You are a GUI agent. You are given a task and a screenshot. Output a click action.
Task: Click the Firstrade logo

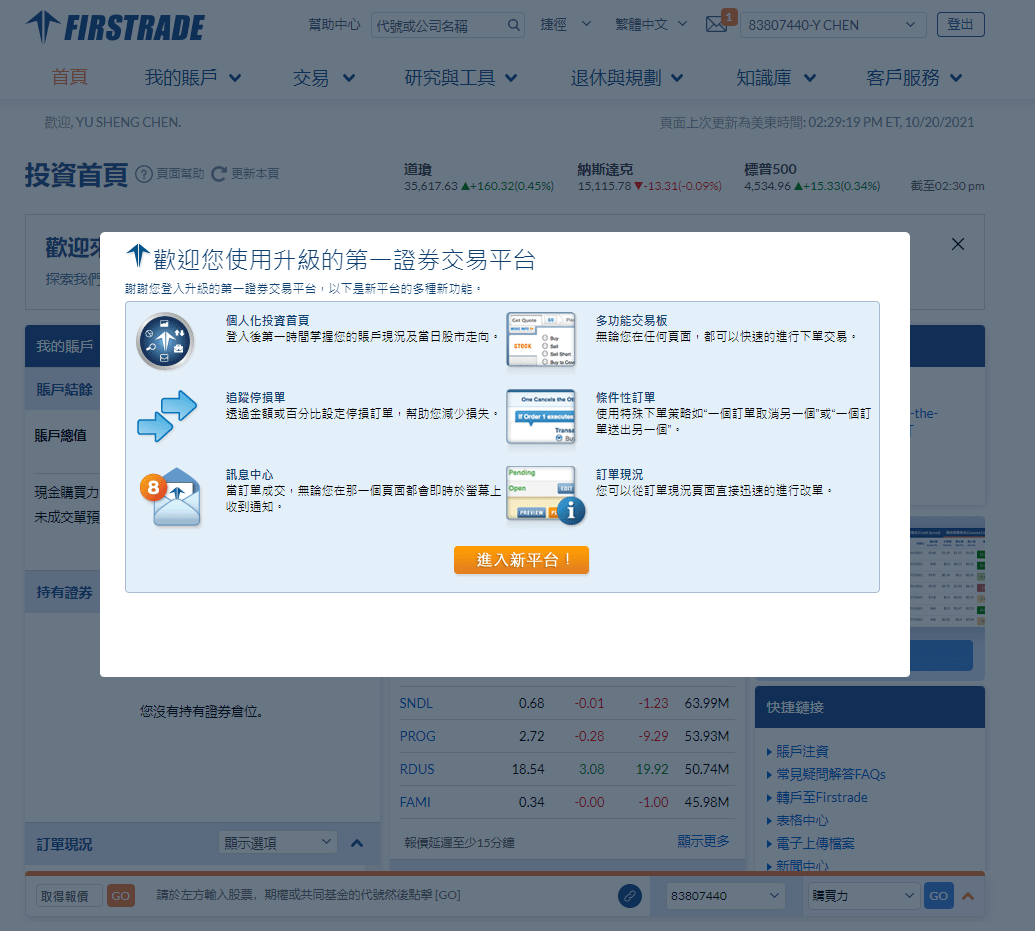click(116, 26)
